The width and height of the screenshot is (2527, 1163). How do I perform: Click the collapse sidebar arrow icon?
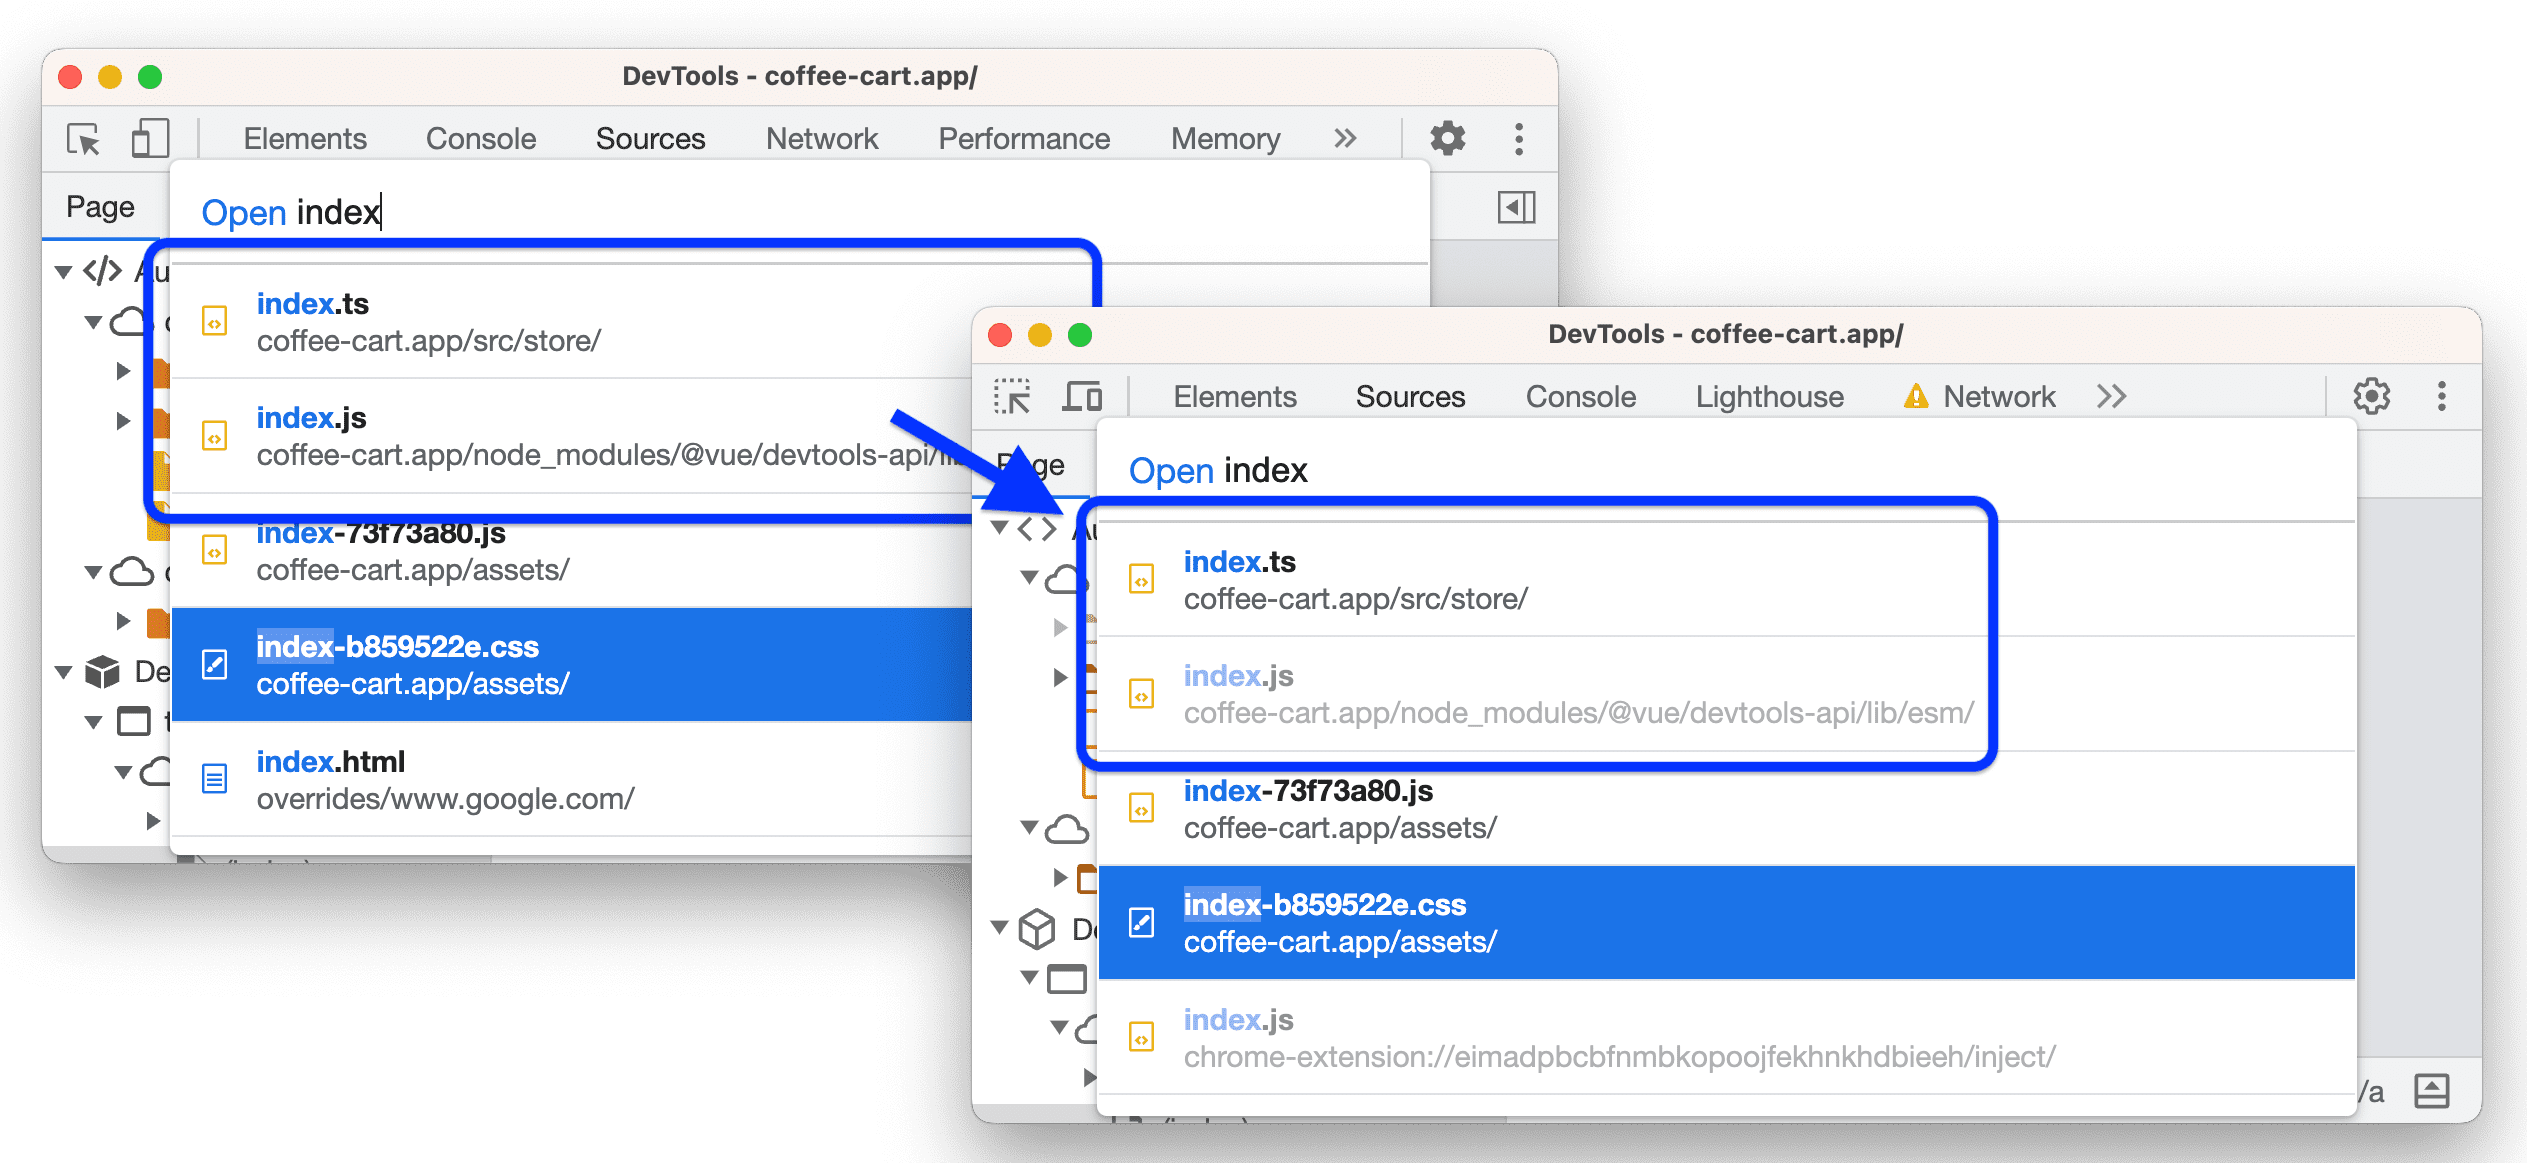(1515, 206)
